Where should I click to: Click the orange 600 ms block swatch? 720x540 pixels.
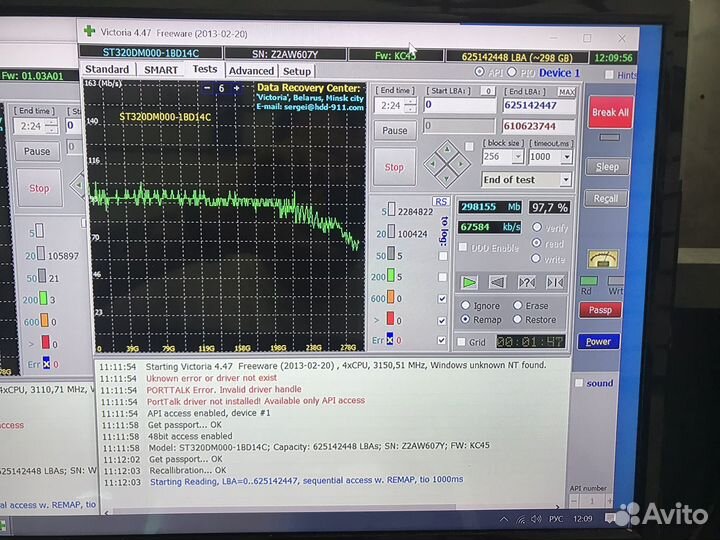click(390, 297)
